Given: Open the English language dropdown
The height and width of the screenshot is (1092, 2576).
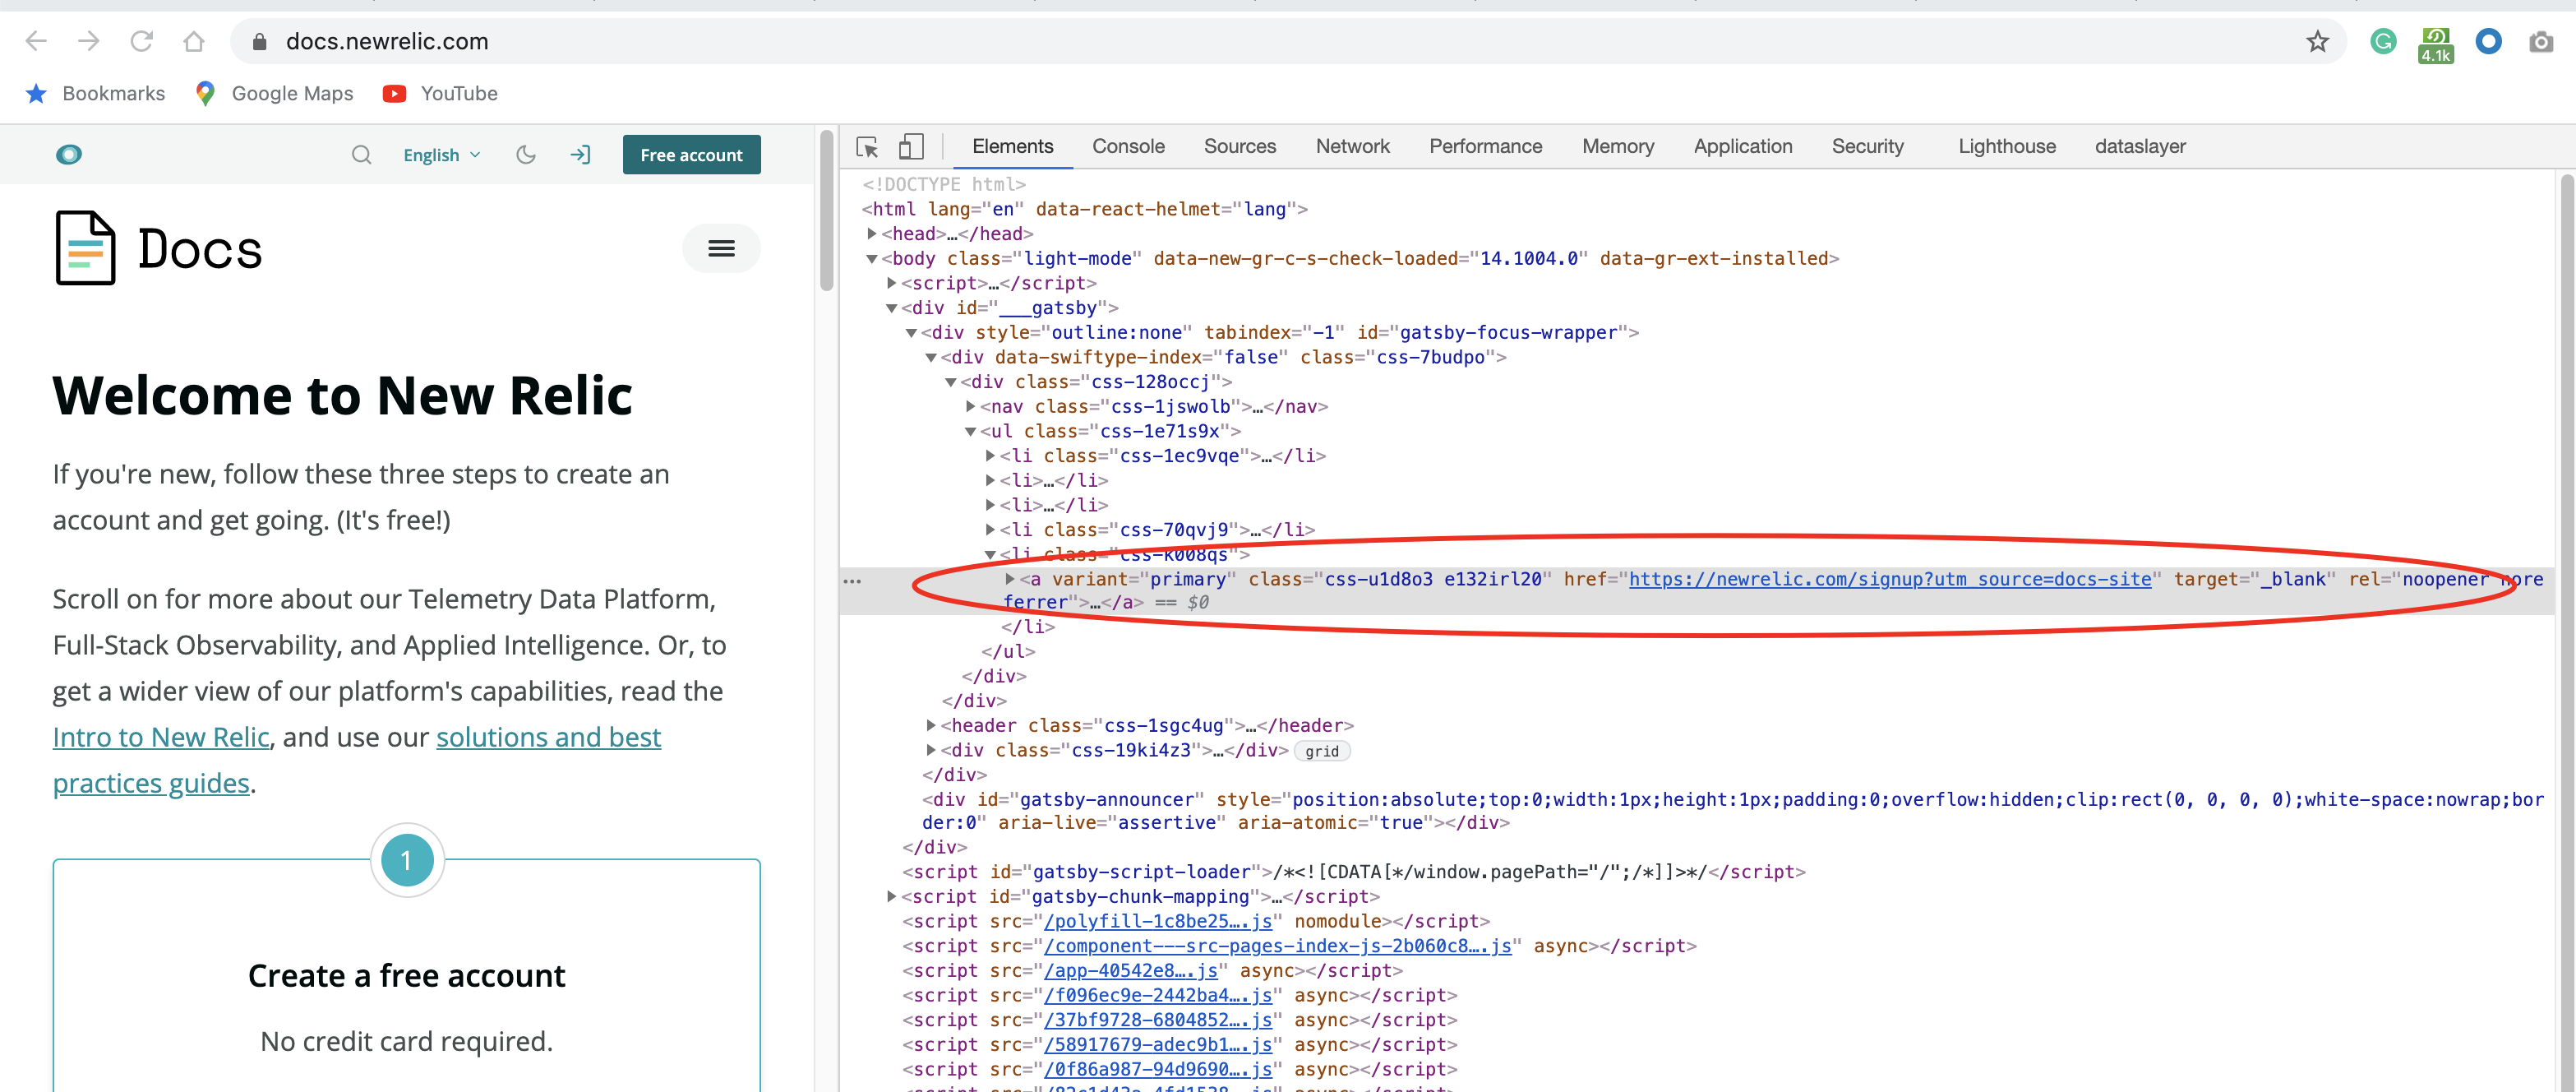Looking at the screenshot, I should click(x=441, y=154).
